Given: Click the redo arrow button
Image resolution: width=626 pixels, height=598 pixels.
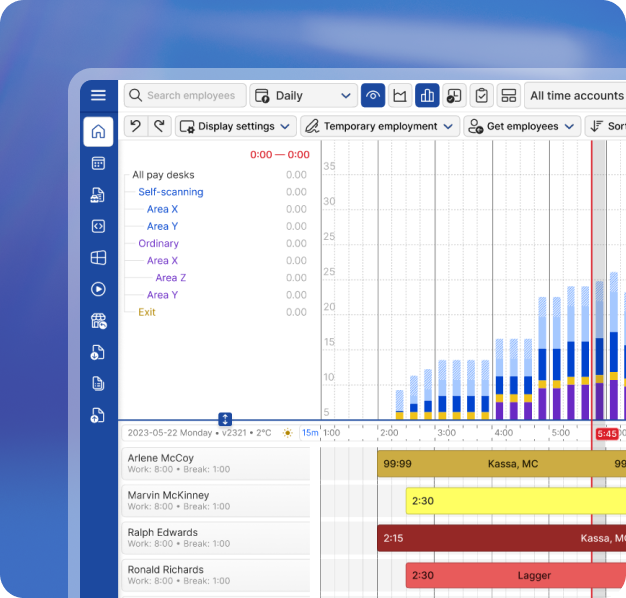Looking at the screenshot, I should coord(159,126).
